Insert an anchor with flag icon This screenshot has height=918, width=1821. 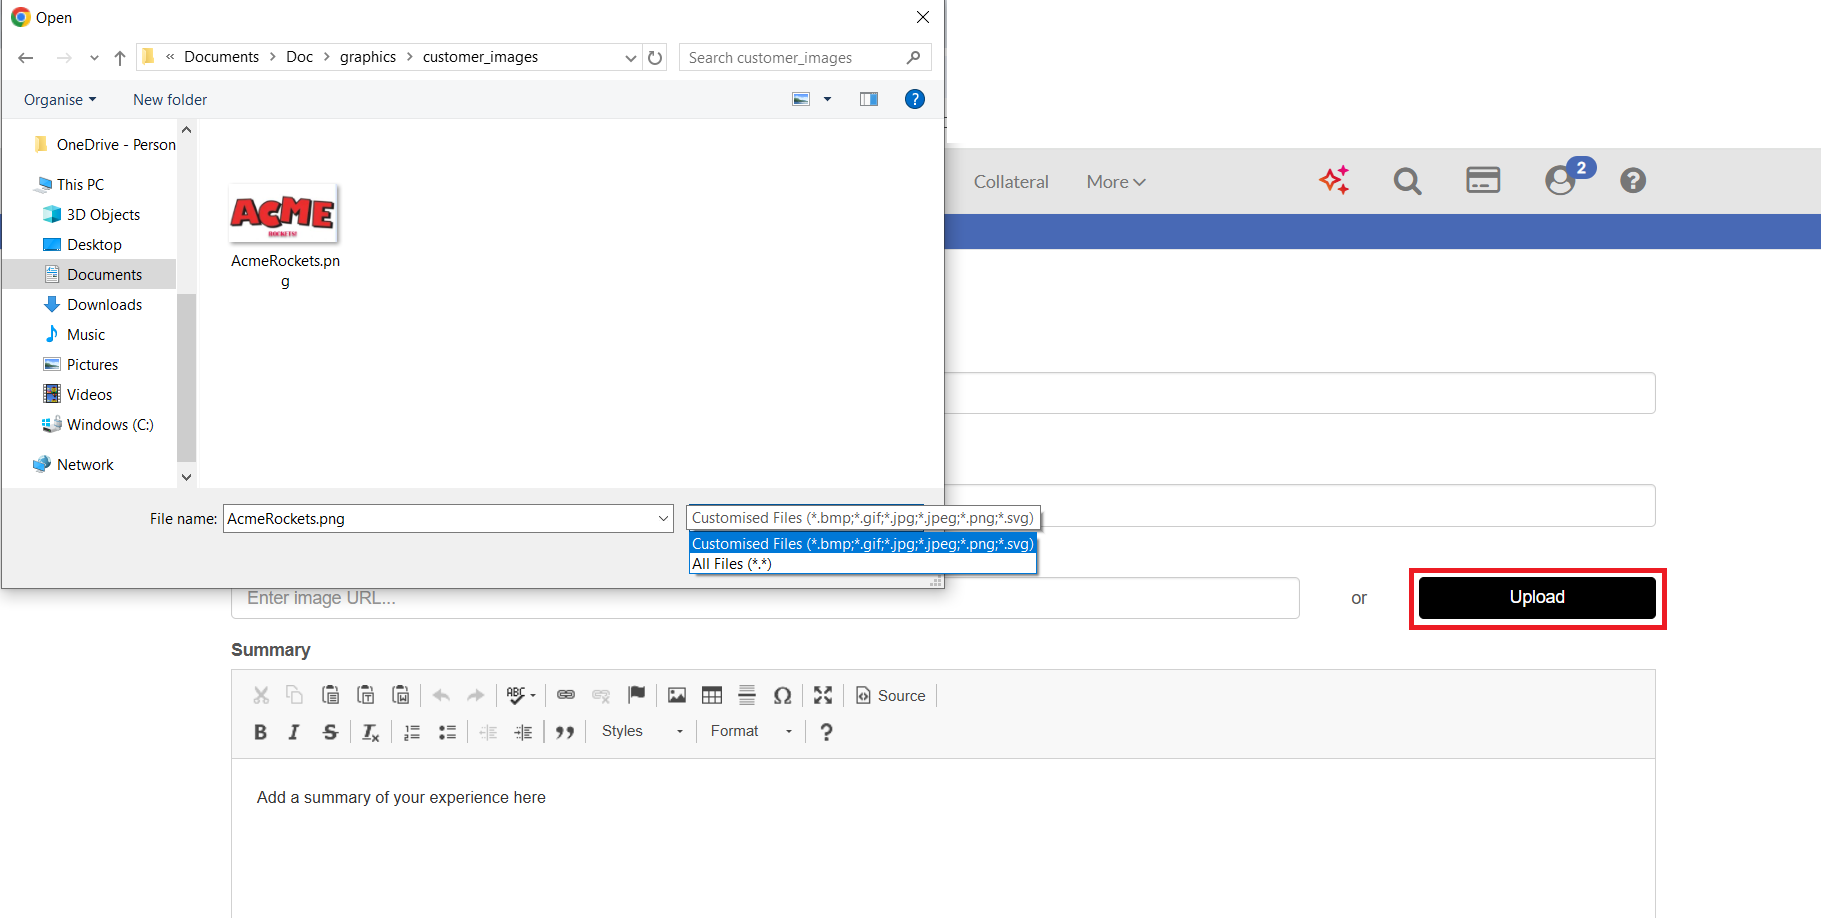(x=637, y=695)
